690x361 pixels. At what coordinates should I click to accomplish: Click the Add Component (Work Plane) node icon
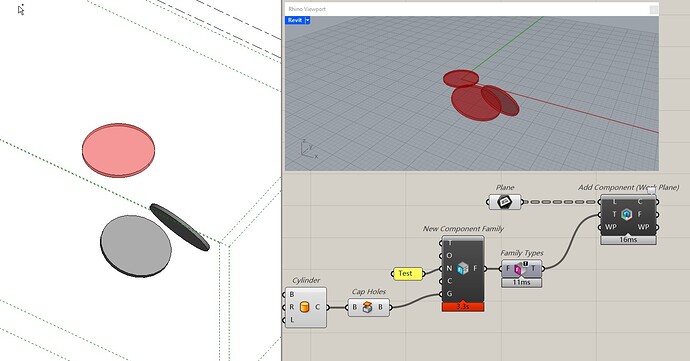click(x=627, y=214)
